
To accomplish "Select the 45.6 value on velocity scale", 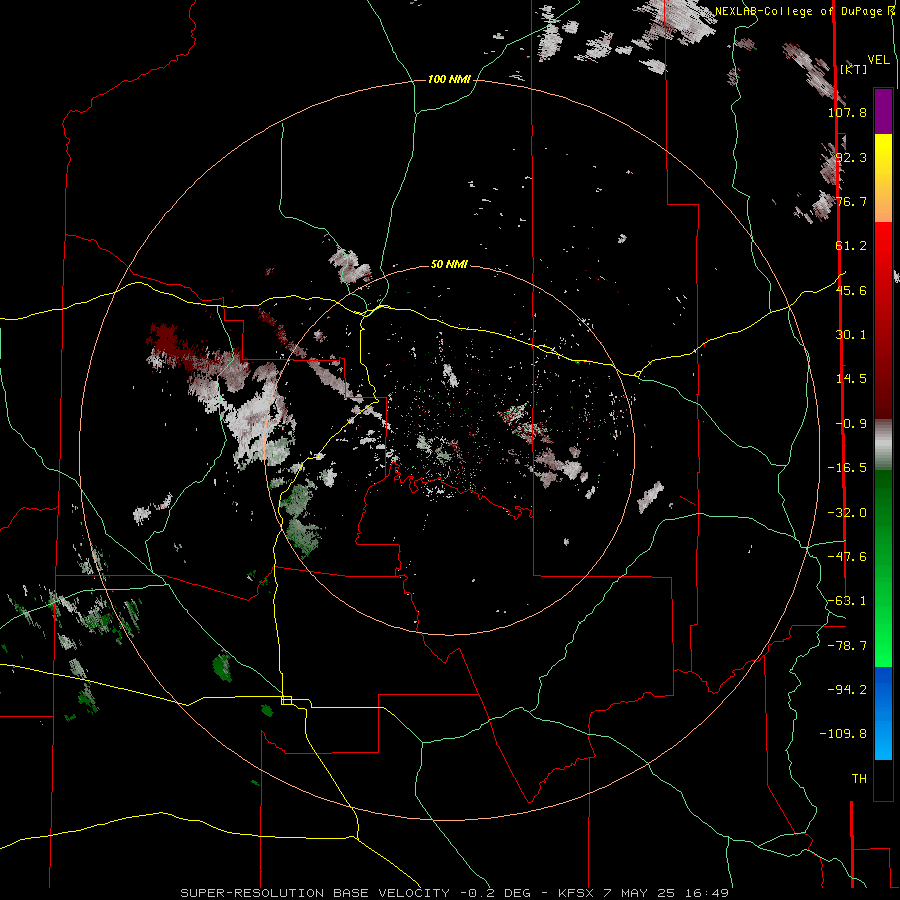I will (x=851, y=290).
